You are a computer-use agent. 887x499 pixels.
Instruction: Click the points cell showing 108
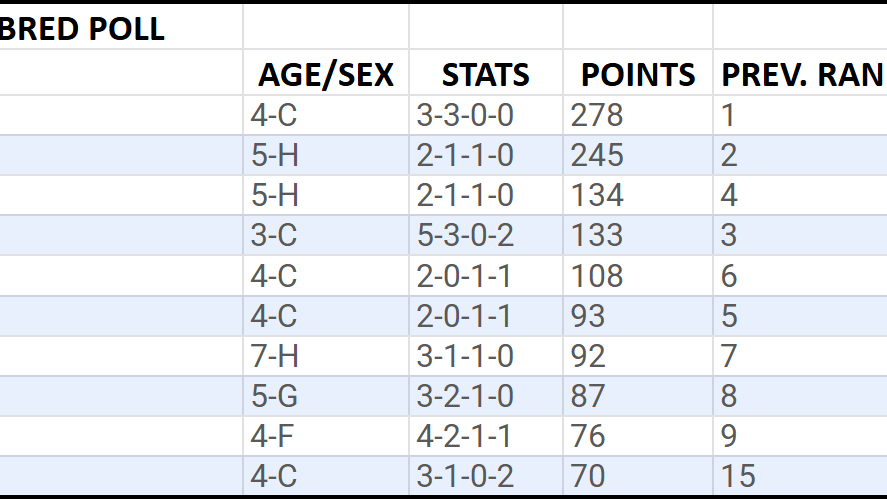pyautogui.click(x=638, y=276)
